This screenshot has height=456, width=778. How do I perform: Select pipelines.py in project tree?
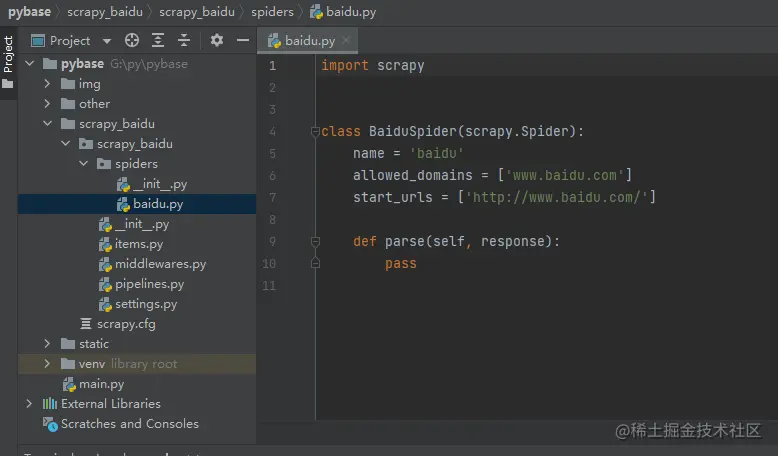click(149, 284)
